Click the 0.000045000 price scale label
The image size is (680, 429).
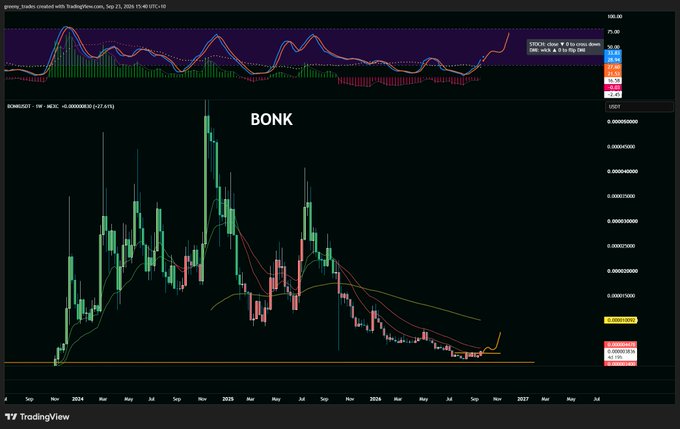[x=622, y=147]
